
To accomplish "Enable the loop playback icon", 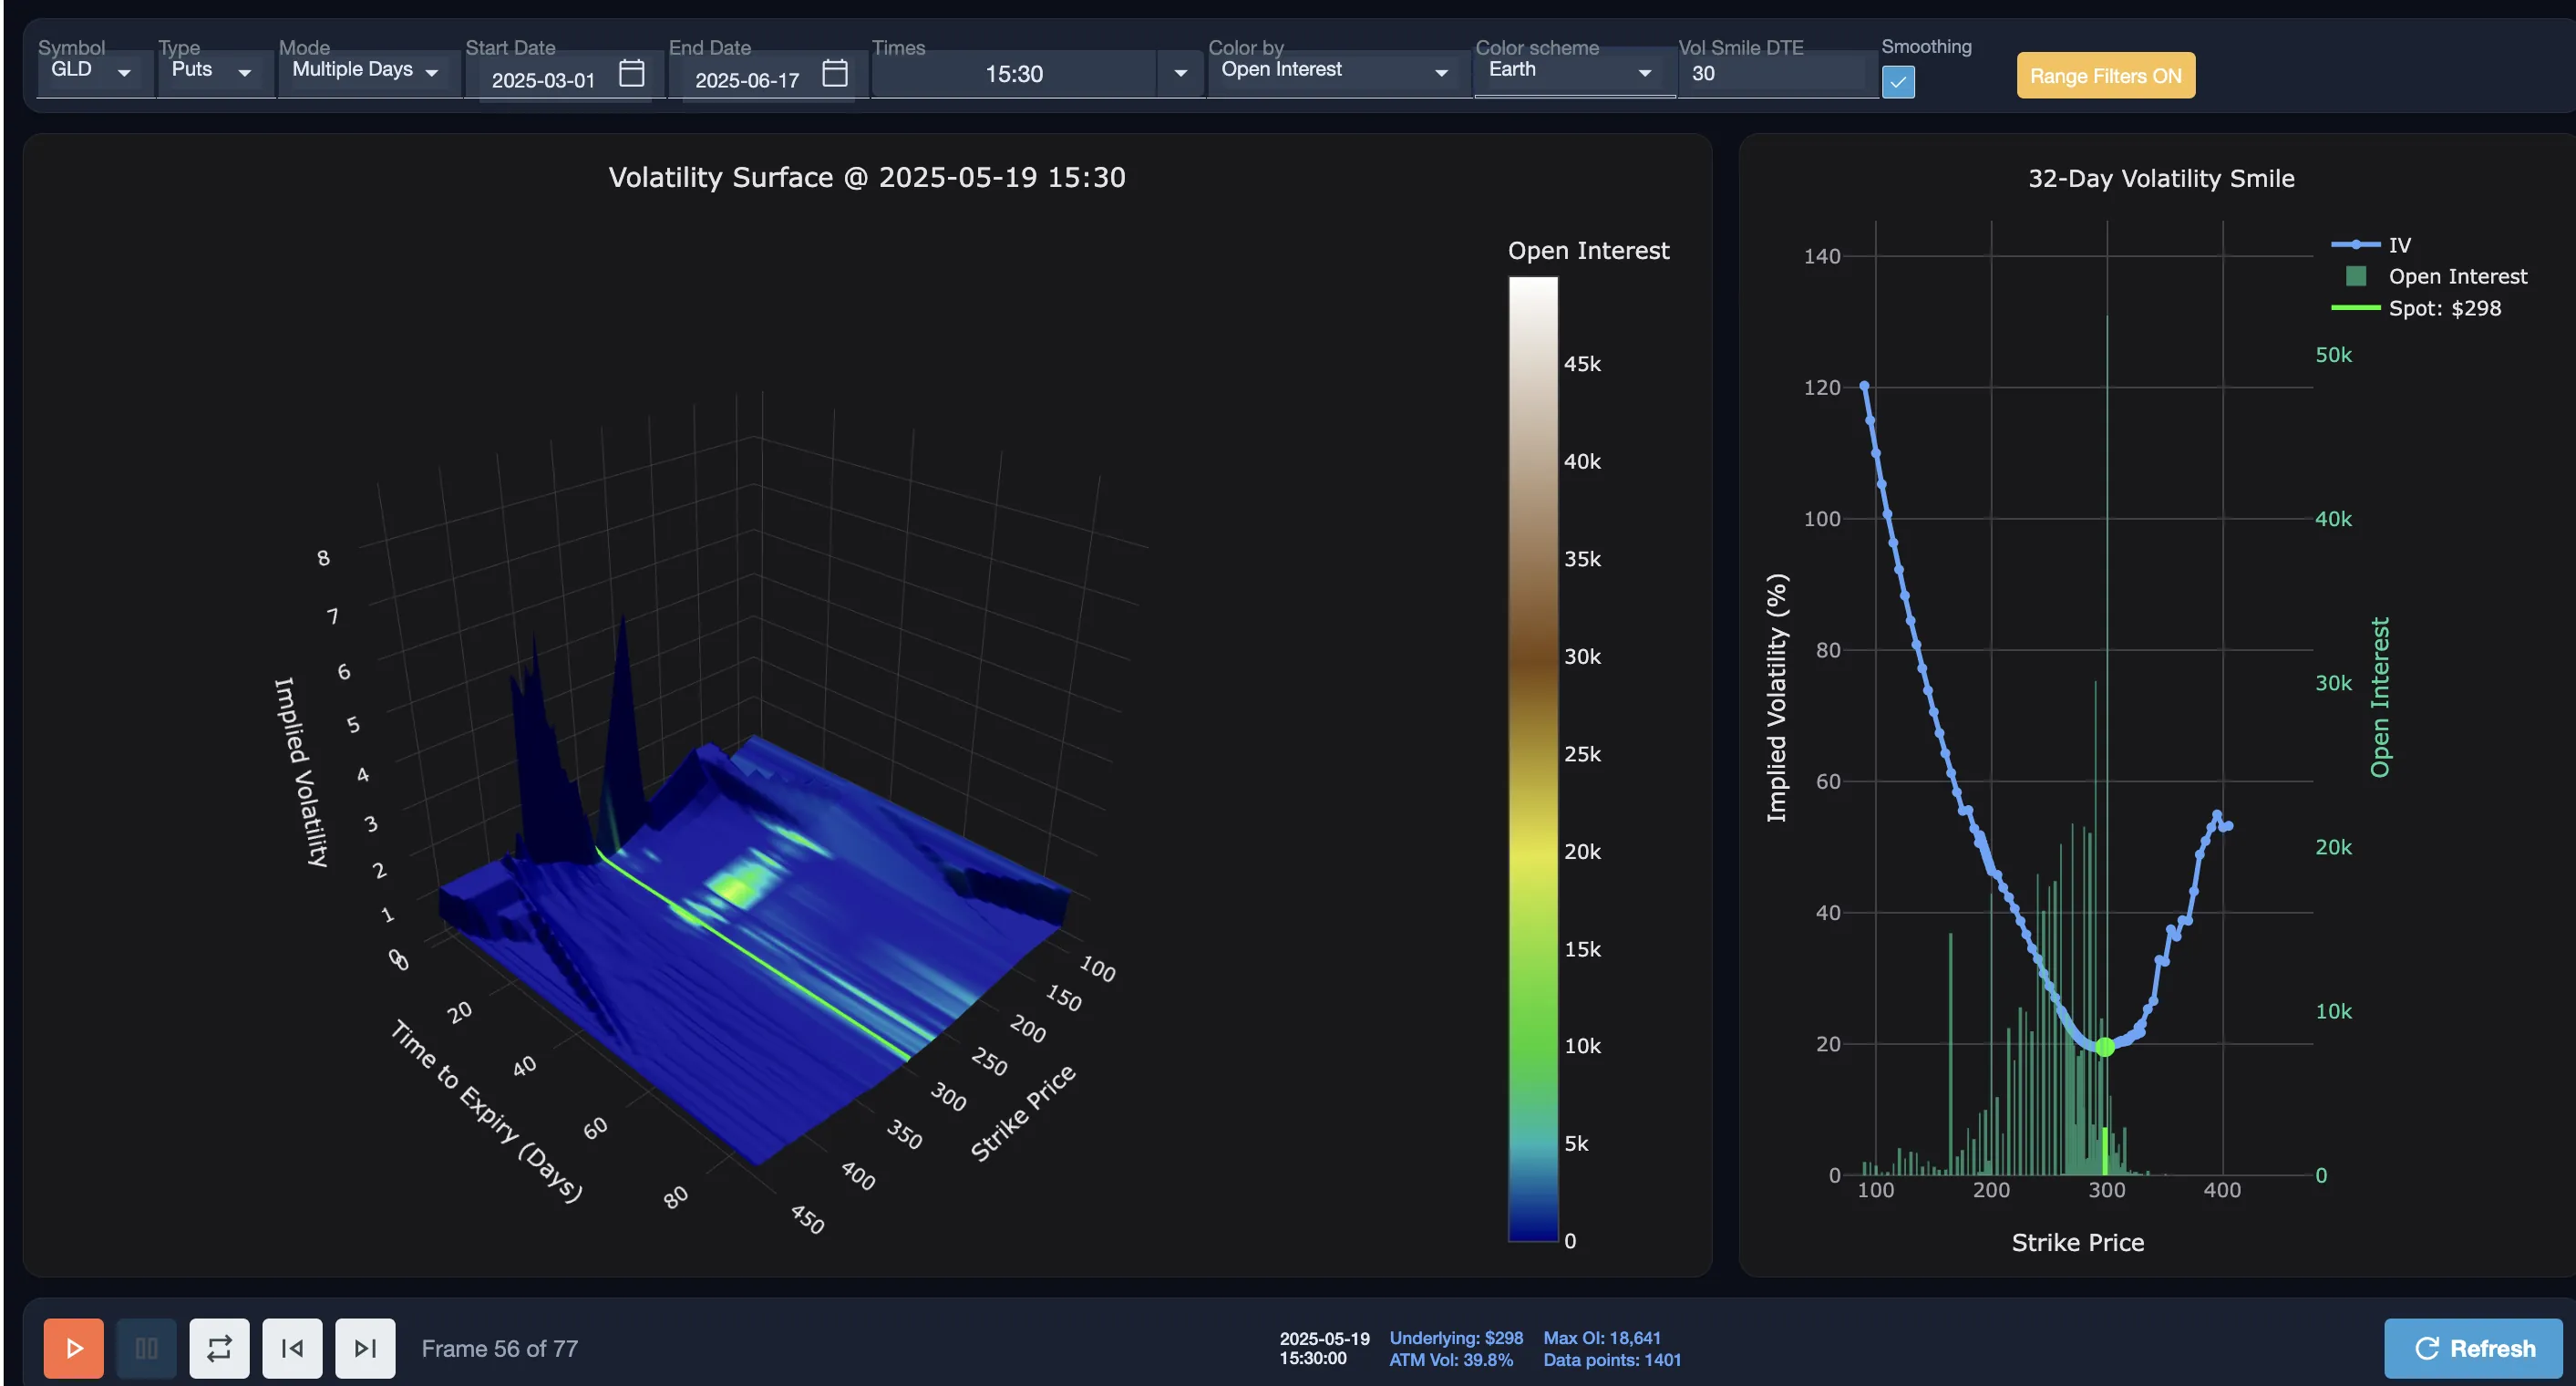I will pyautogui.click(x=219, y=1347).
